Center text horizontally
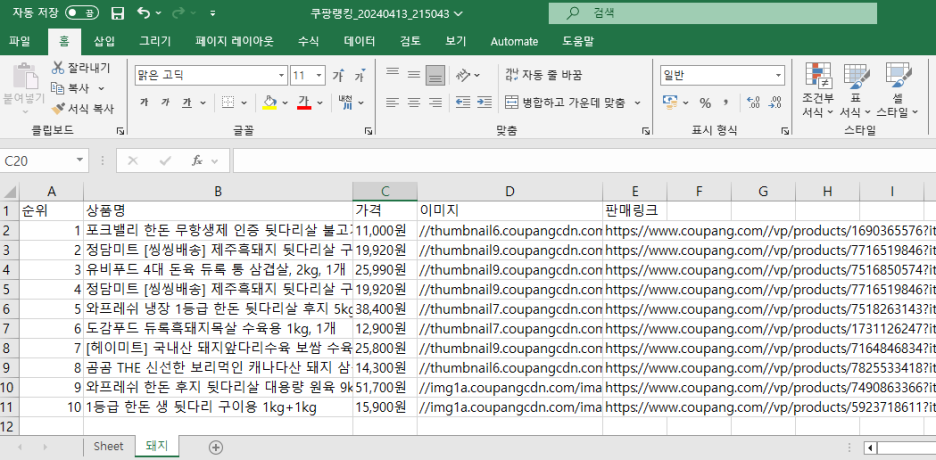The image size is (936, 460). click(x=414, y=103)
